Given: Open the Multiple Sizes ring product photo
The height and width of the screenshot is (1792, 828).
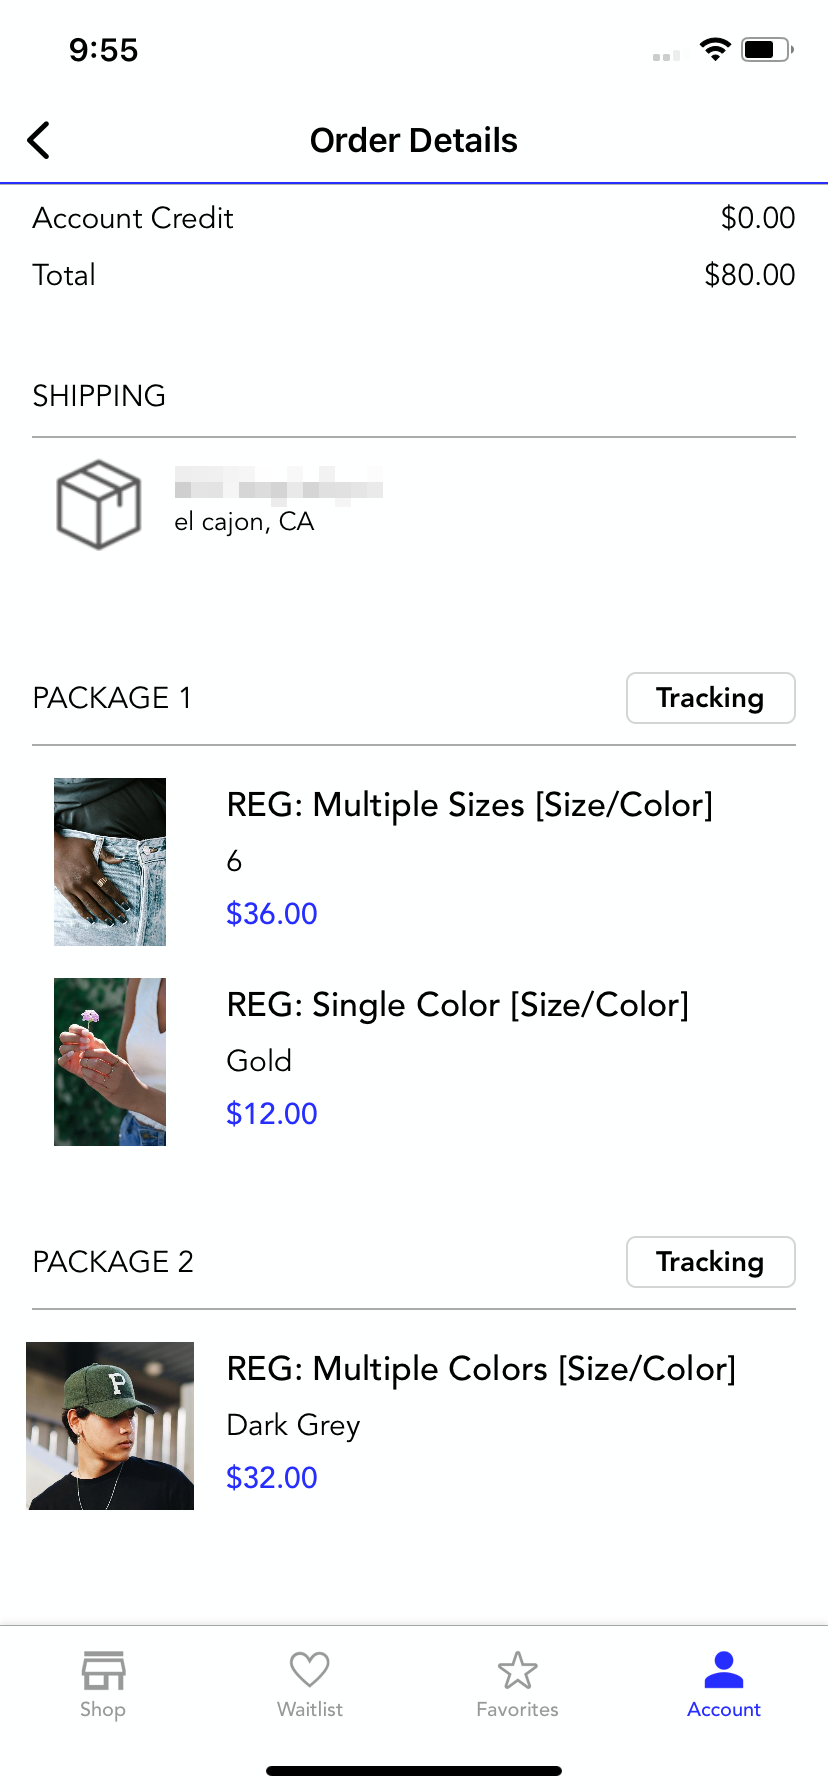Looking at the screenshot, I should 110,862.
